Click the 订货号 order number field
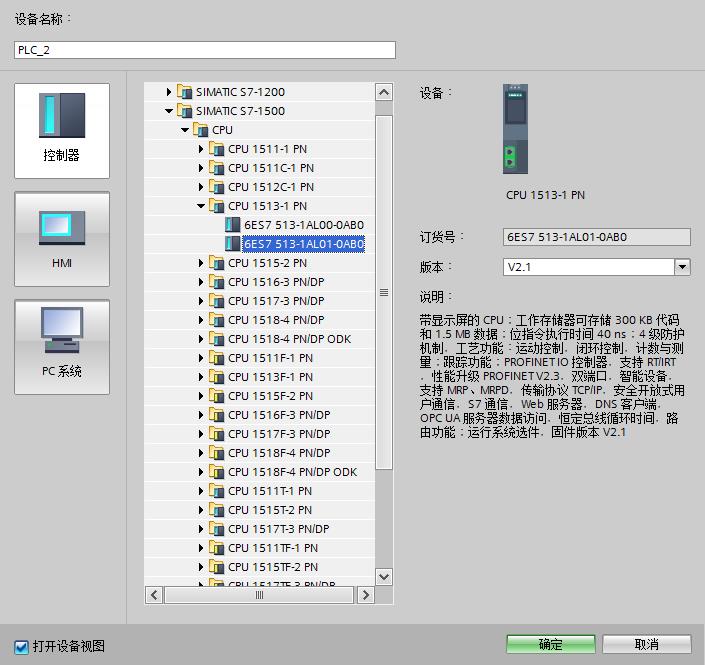The height and width of the screenshot is (665, 705). pyautogui.click(x=597, y=237)
